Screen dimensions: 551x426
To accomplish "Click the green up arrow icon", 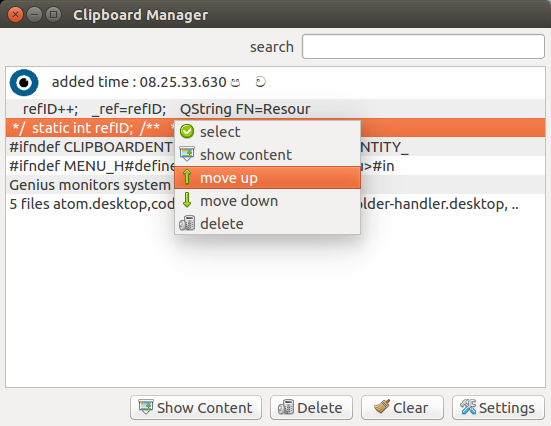I will (x=187, y=177).
